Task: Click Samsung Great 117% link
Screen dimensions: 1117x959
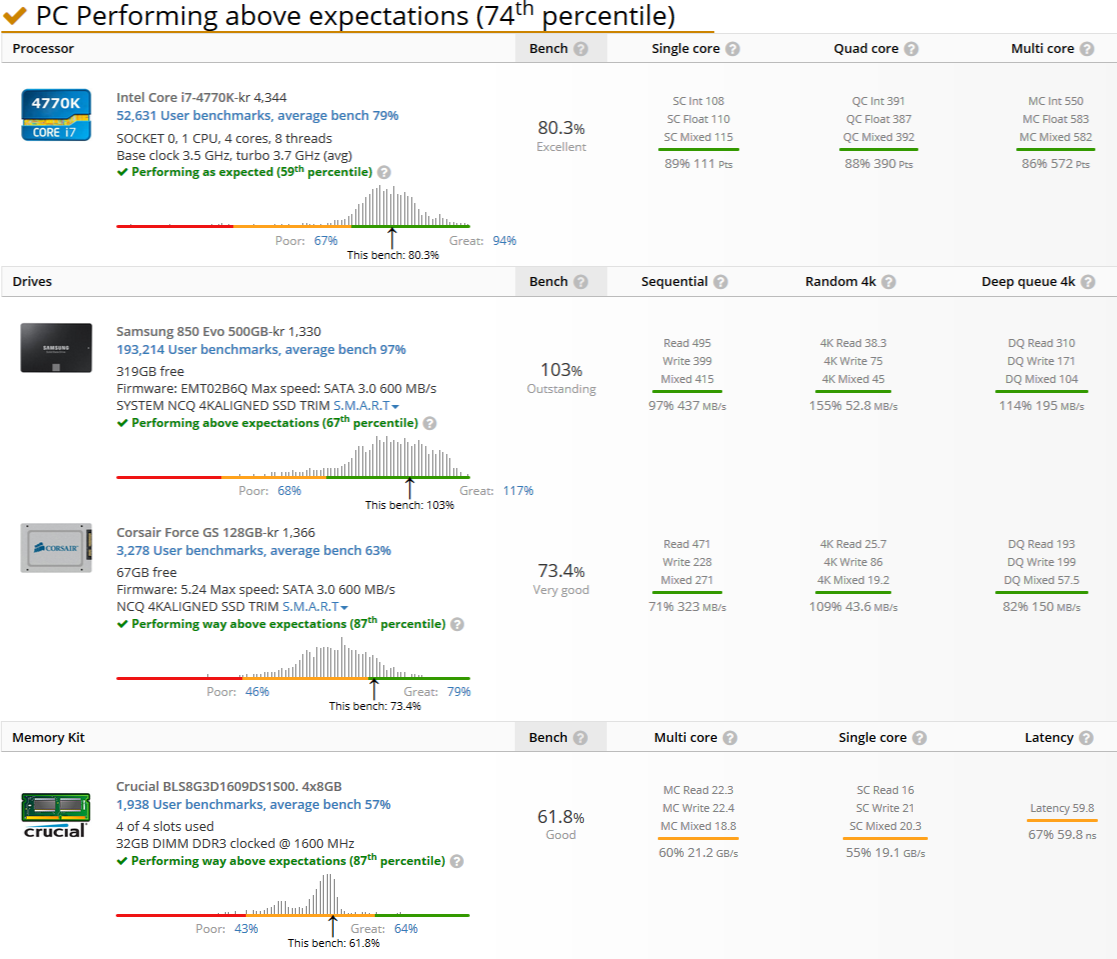Action: 518,491
